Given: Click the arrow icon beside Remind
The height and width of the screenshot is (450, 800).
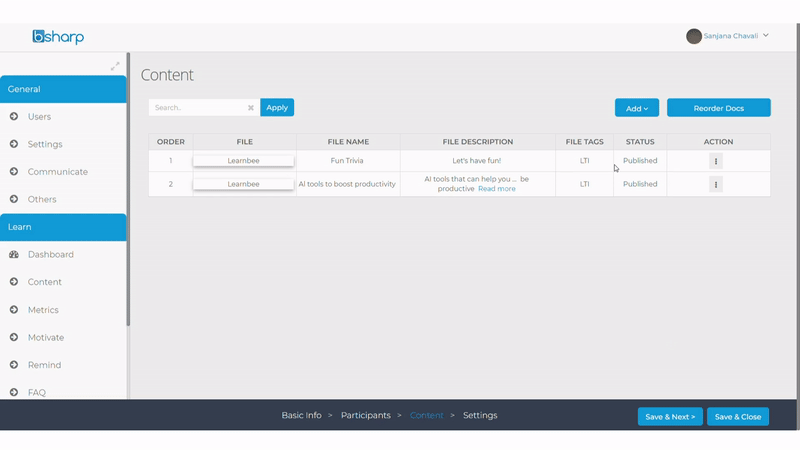Looking at the screenshot, I should pos(14,364).
